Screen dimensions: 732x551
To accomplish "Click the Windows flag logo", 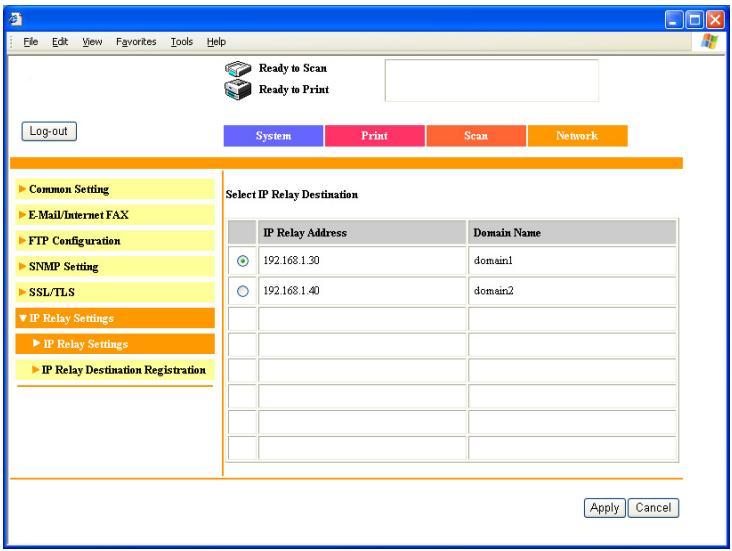I will 709,41.
